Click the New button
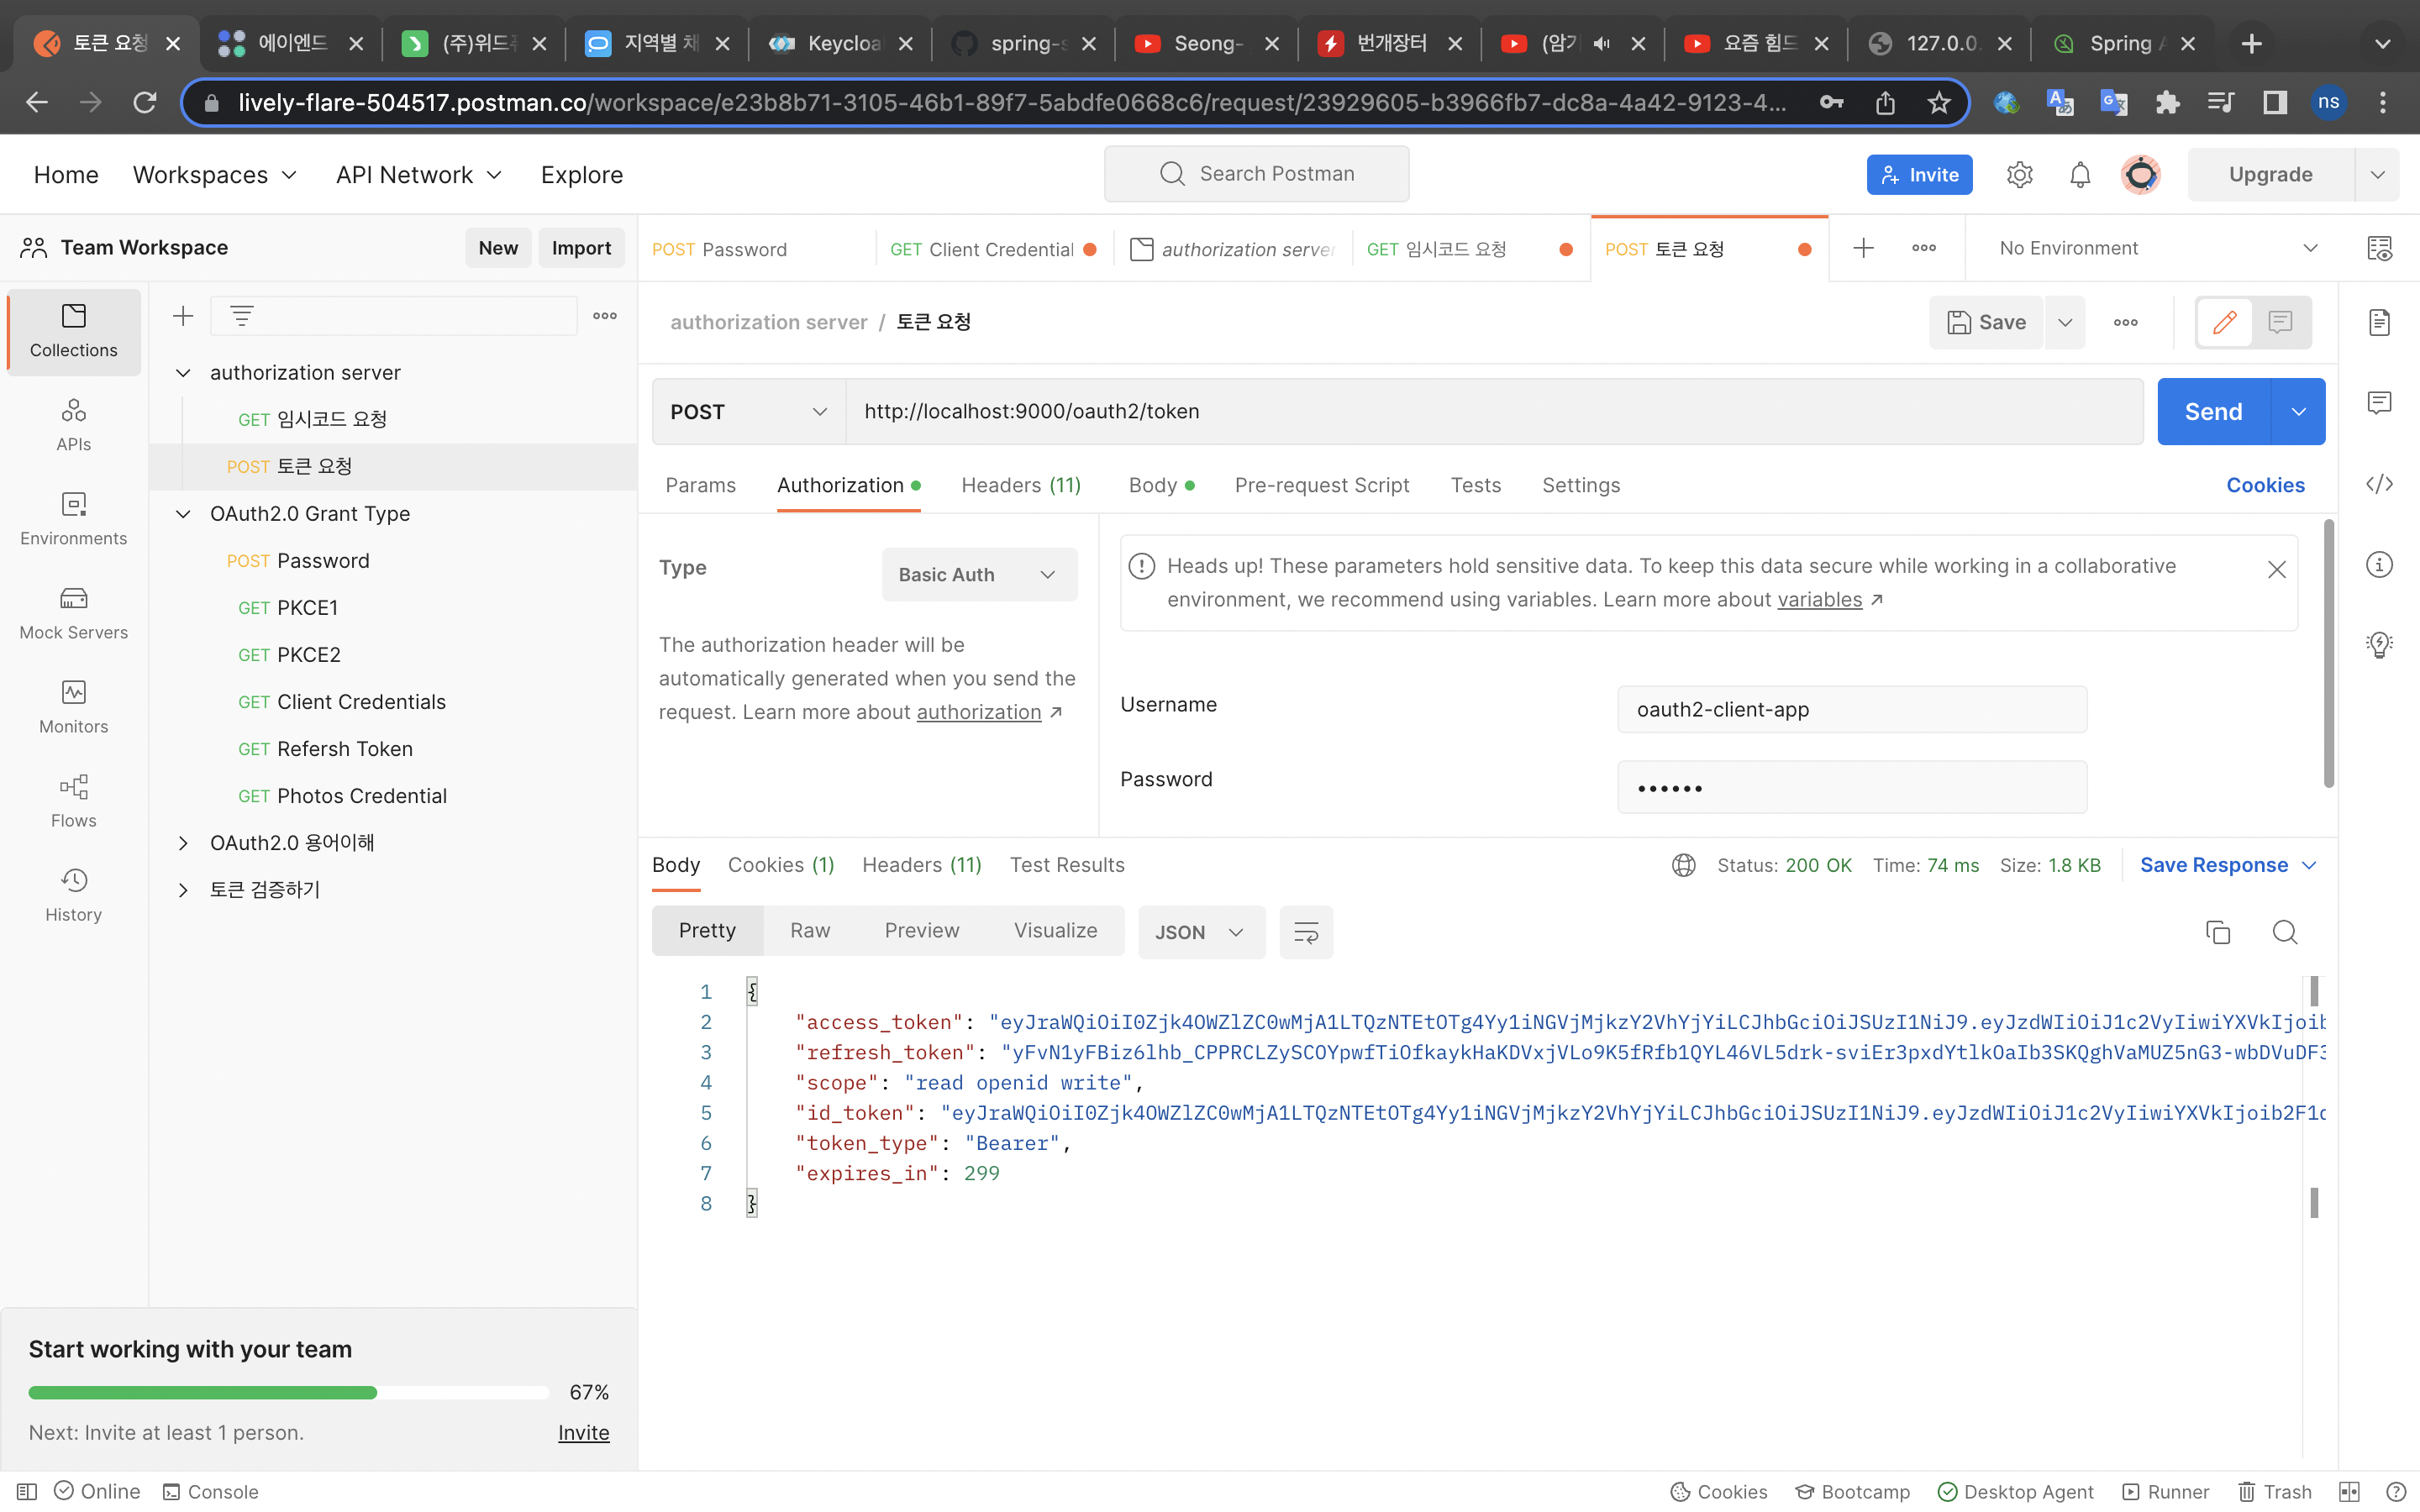This screenshot has width=2420, height=1512. pyautogui.click(x=498, y=248)
